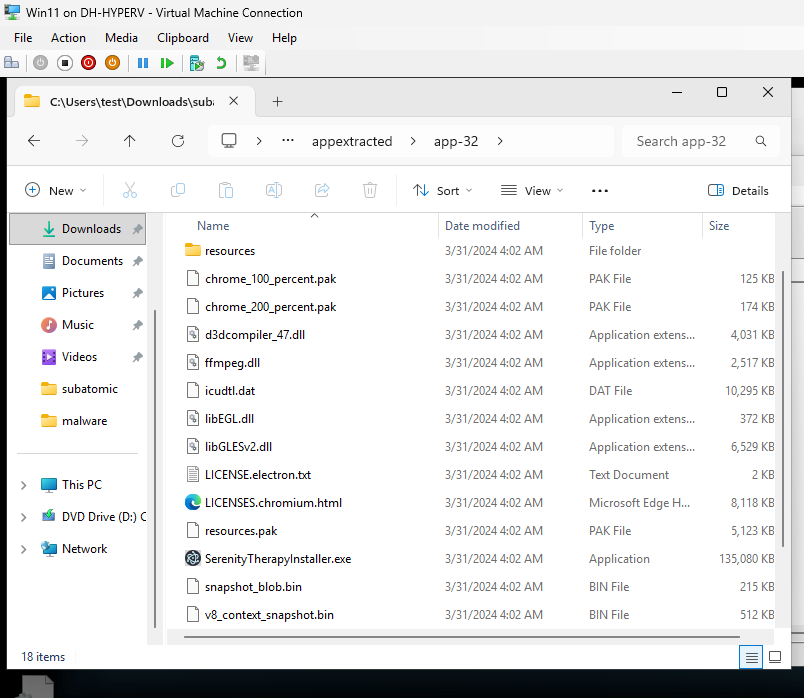Open the File menu in VM Connection
The image size is (804, 698).
coord(23,38)
